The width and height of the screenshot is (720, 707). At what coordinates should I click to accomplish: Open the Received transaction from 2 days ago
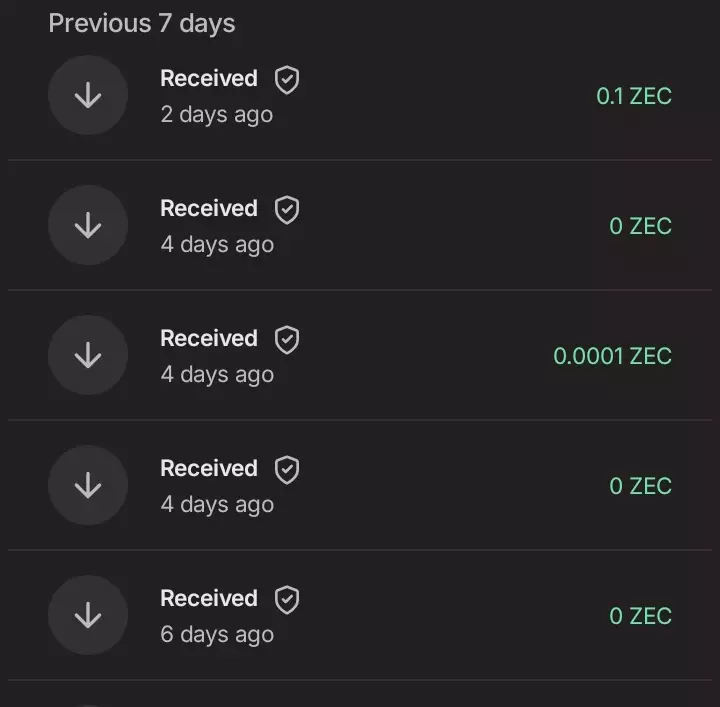[209, 79]
